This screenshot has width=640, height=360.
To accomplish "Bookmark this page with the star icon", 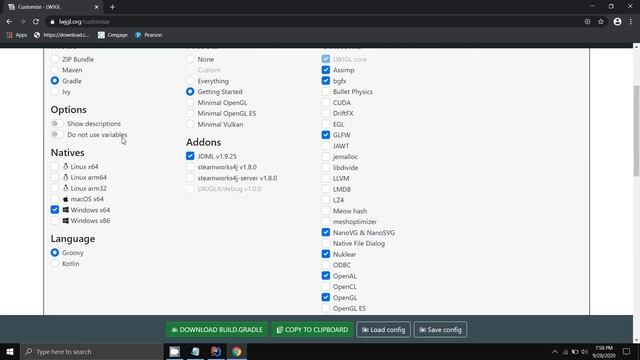I will click(x=601, y=22).
